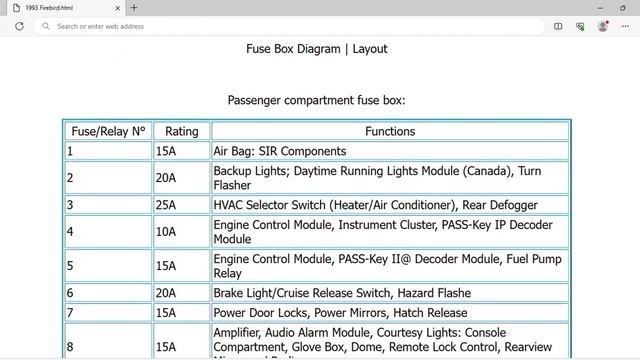Open split screen view icon
This screenshot has width=640, height=360.
558,26
